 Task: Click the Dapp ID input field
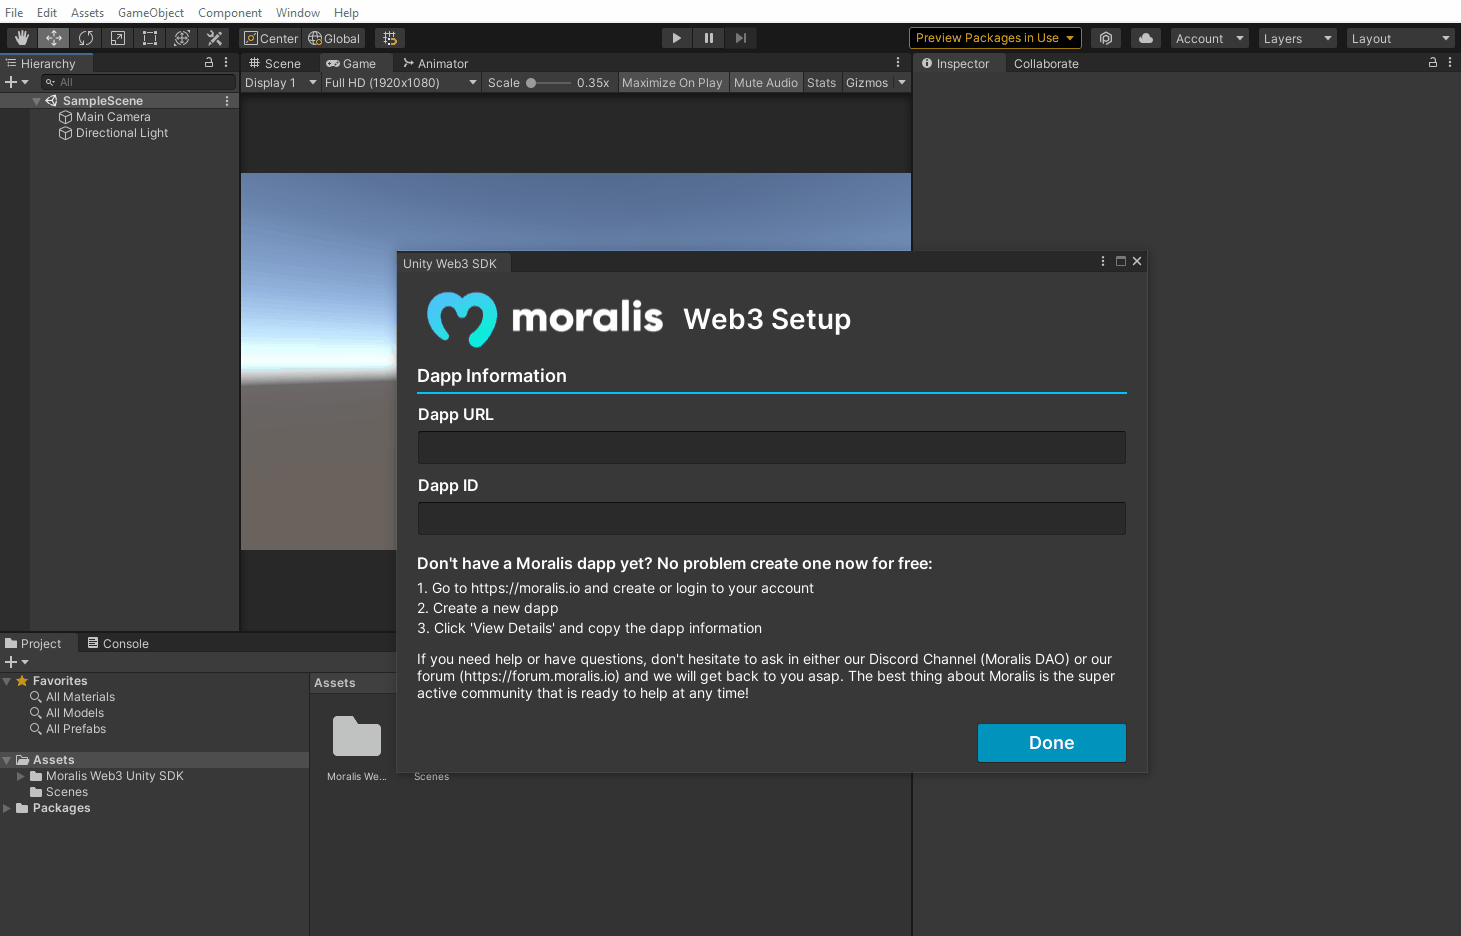[772, 518]
